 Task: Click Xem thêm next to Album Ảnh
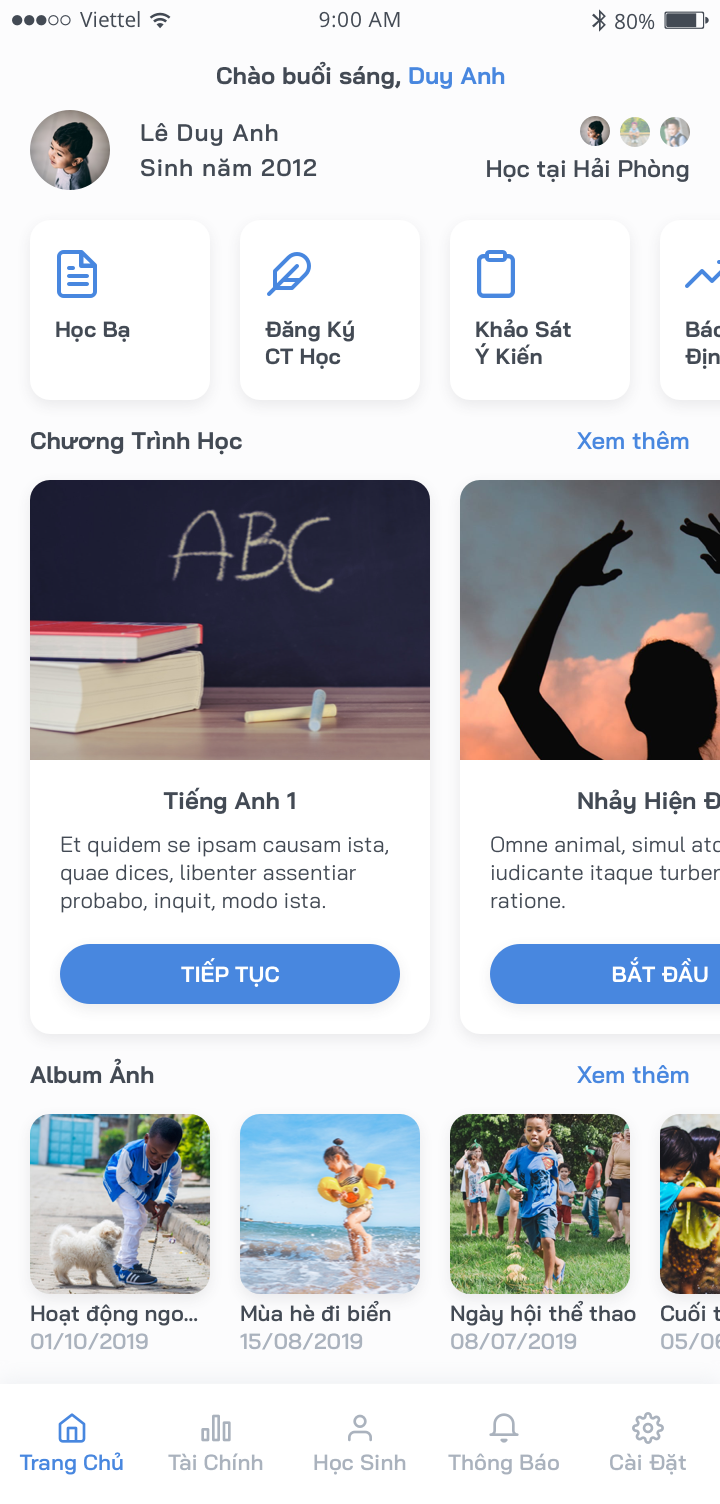click(633, 1075)
